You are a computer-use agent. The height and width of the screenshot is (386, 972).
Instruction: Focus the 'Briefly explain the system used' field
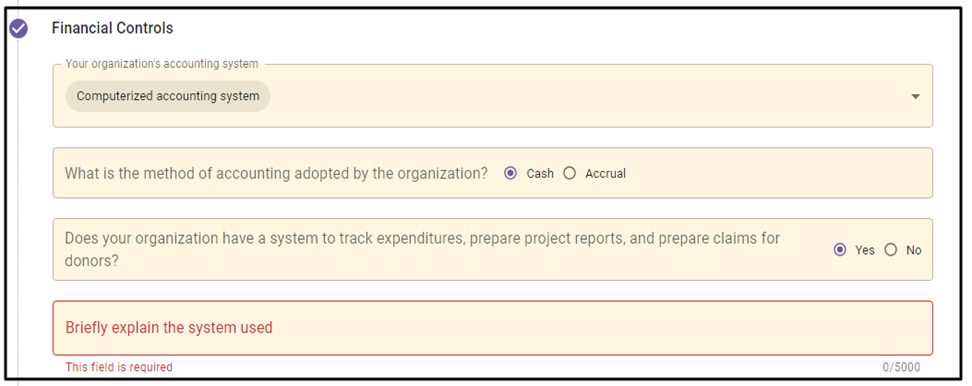tap(493, 328)
